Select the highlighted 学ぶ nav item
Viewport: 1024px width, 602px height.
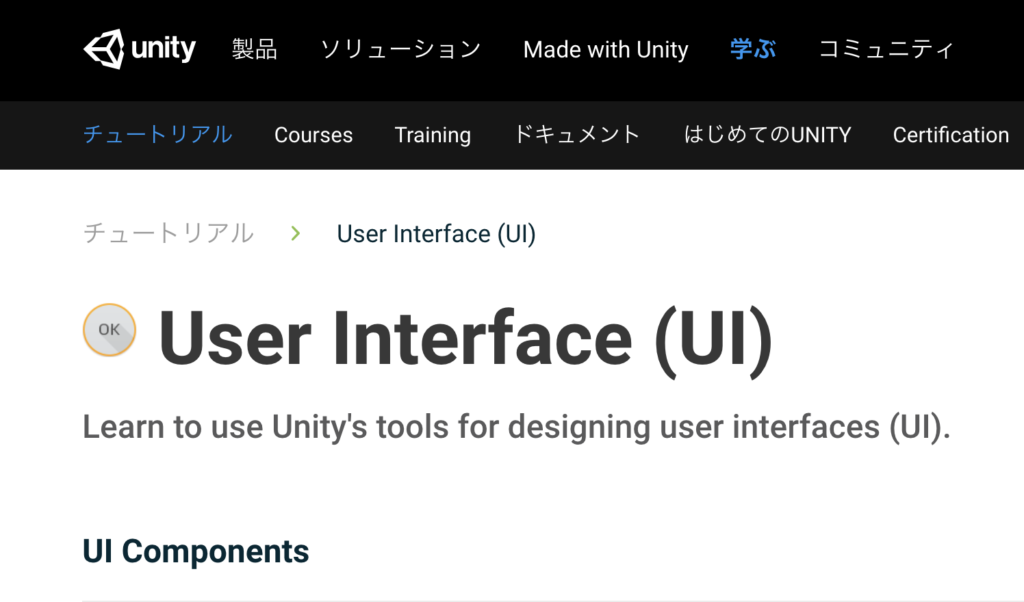click(x=753, y=50)
